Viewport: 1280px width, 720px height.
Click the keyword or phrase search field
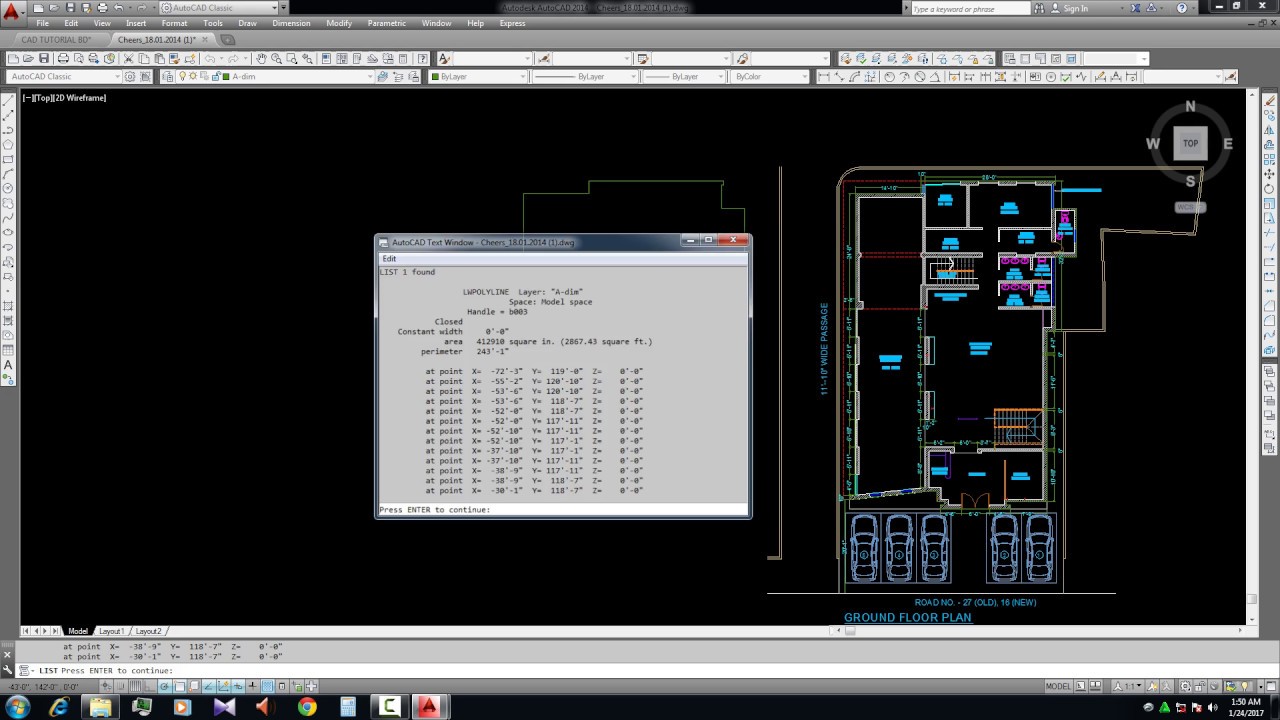[970, 8]
